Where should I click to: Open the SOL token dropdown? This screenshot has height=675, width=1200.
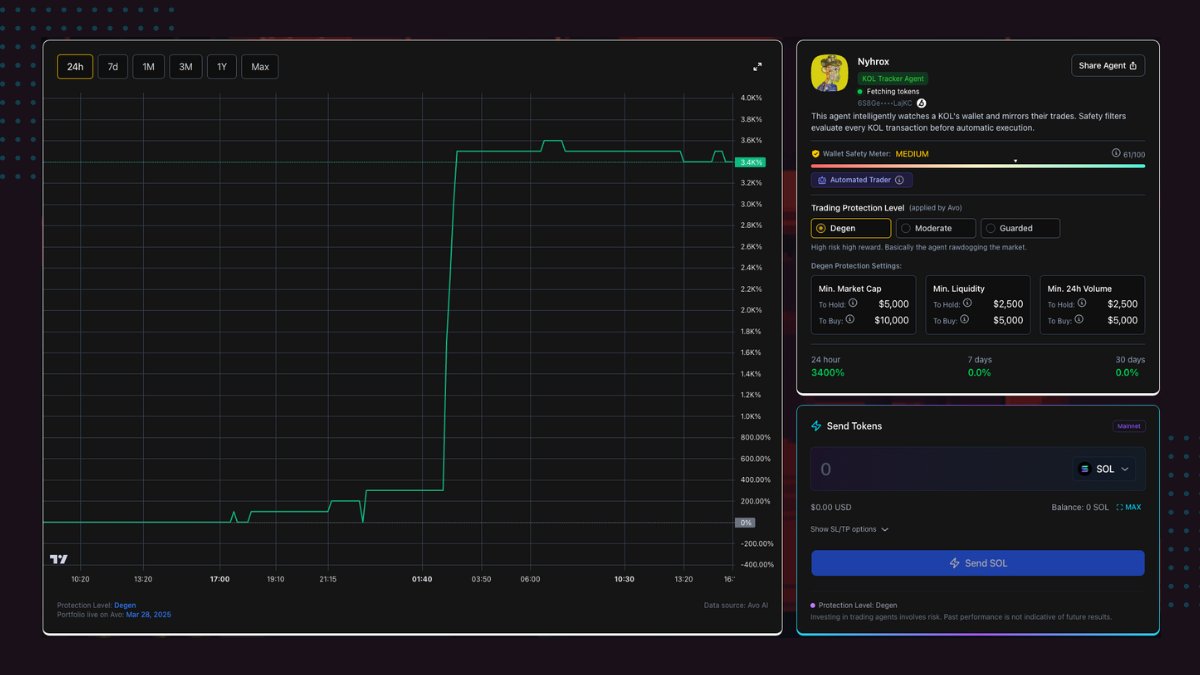1124,468
